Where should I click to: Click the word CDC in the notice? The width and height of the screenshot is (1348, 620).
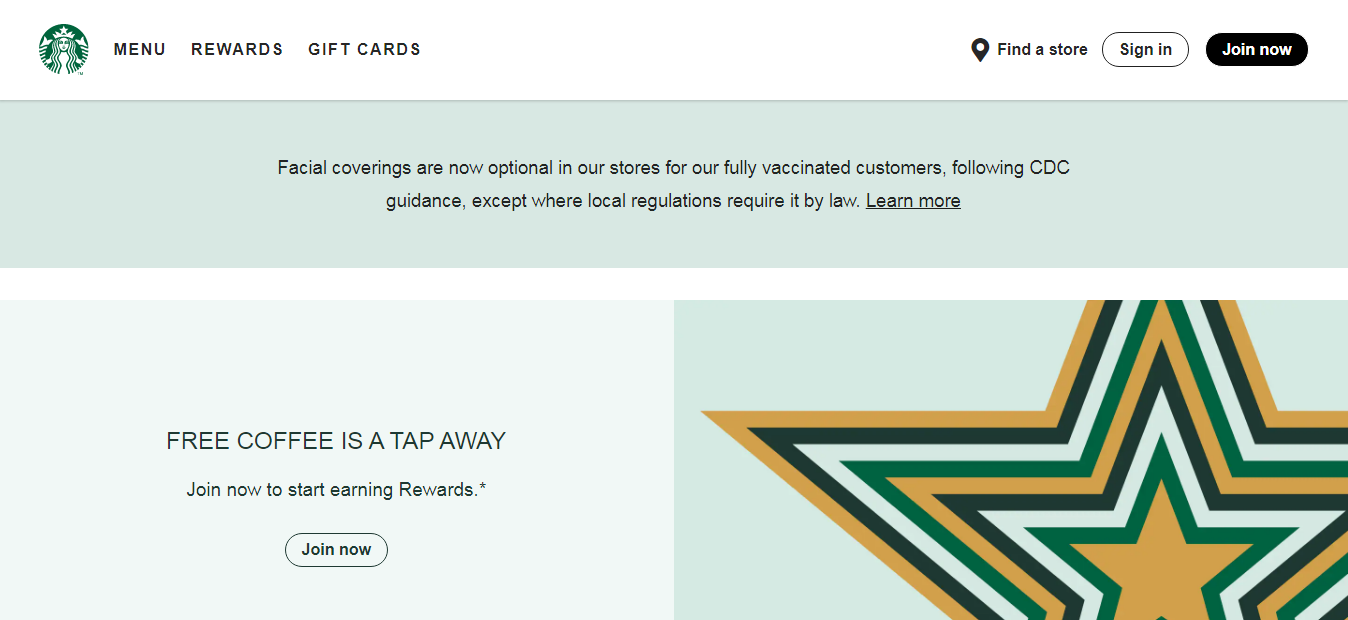1047,168
